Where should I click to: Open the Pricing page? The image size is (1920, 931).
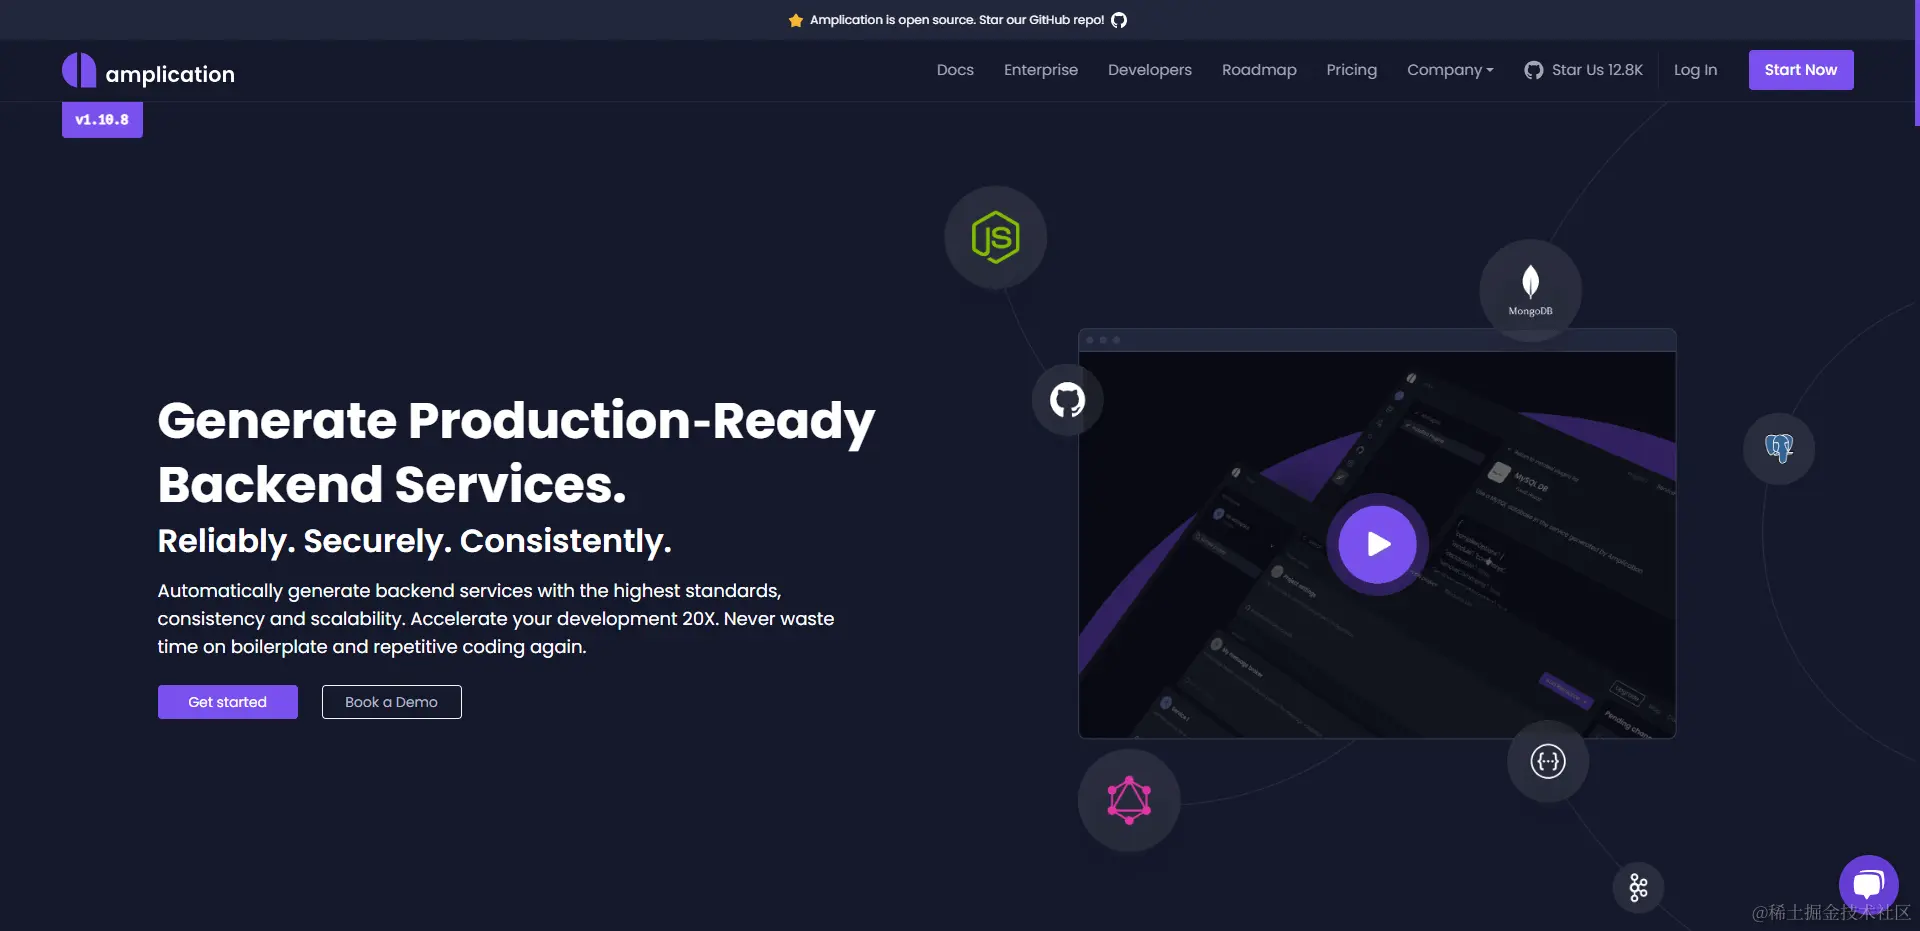click(x=1352, y=70)
